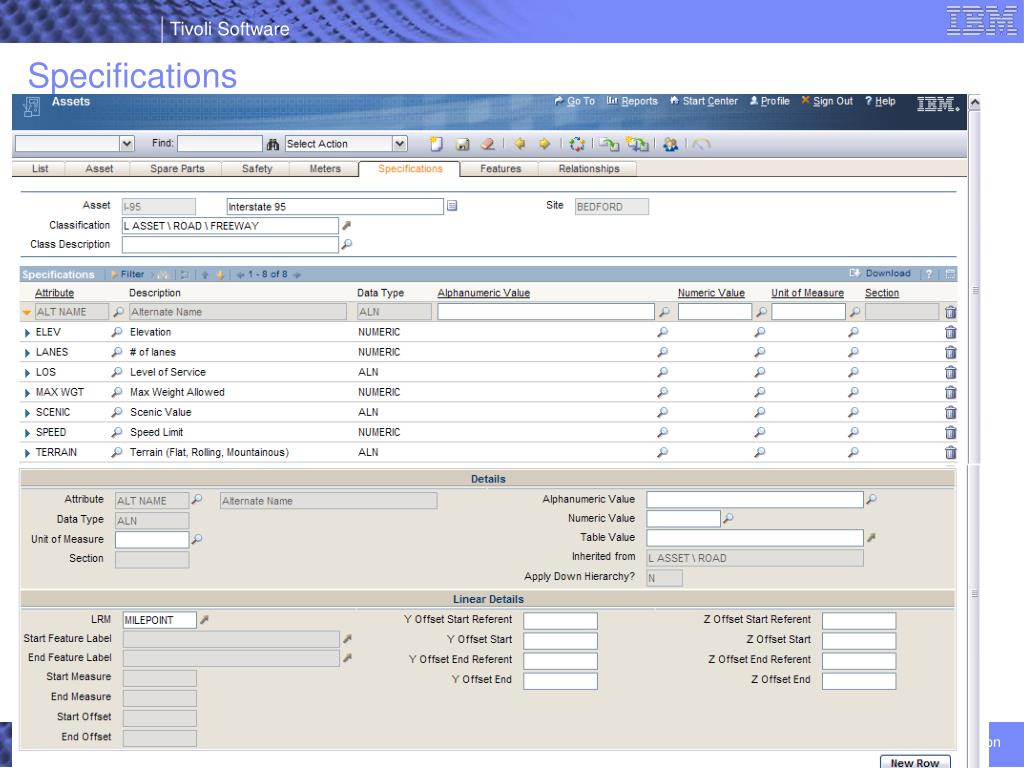The image size is (1024, 768).
Task: Click the Save Asset disk icon
Action: click(x=462, y=144)
